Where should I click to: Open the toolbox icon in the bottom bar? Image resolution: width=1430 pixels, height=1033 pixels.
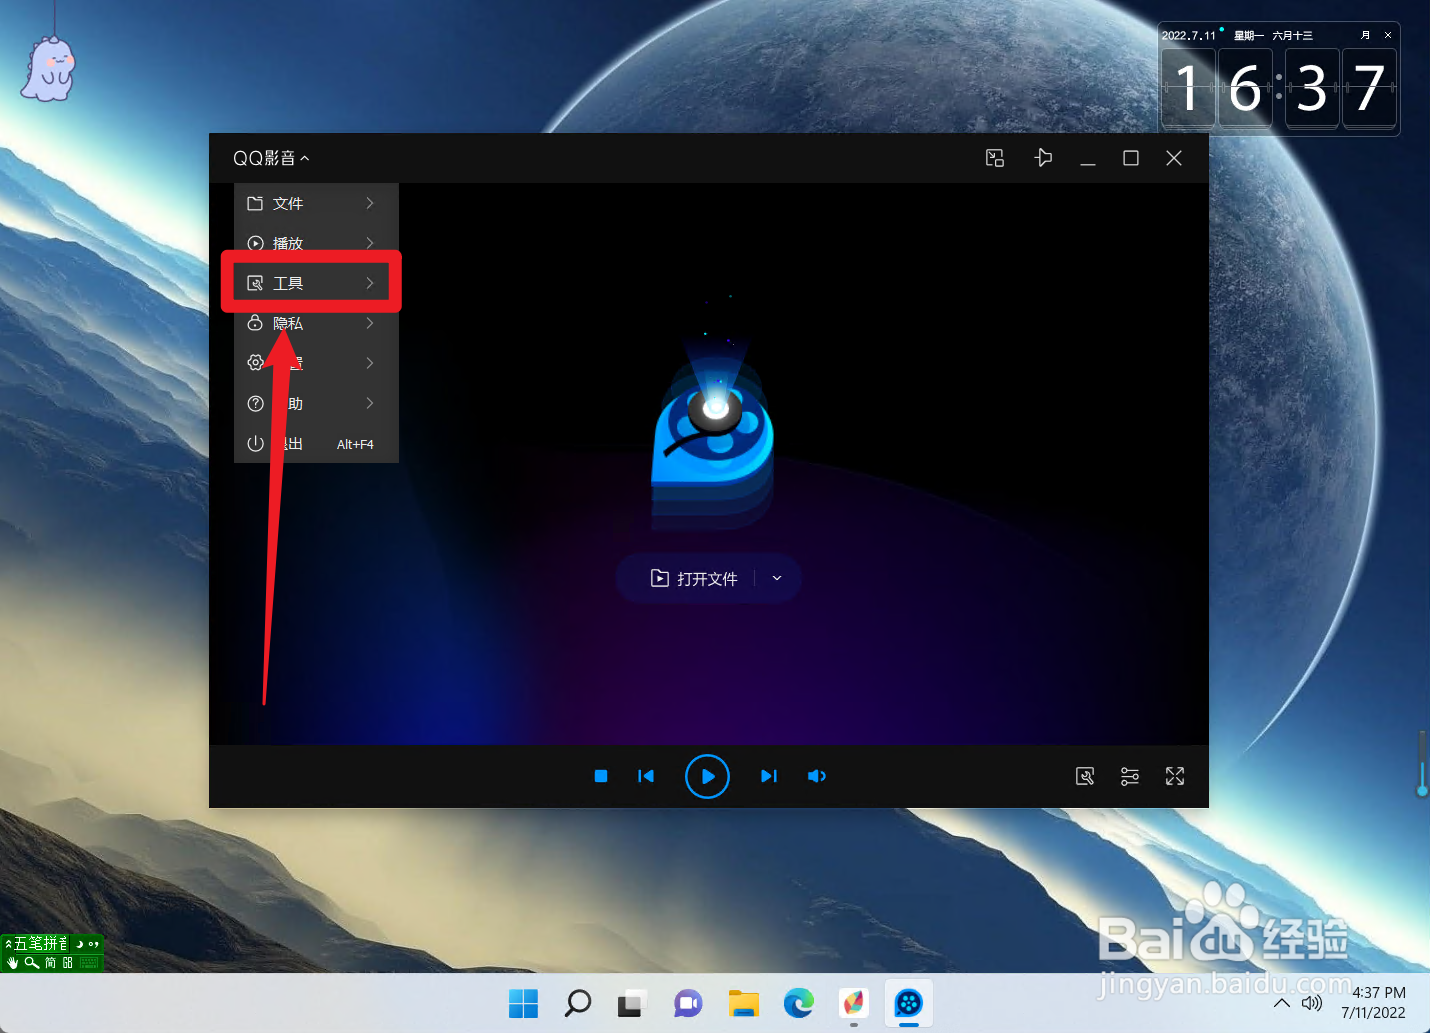point(1085,776)
